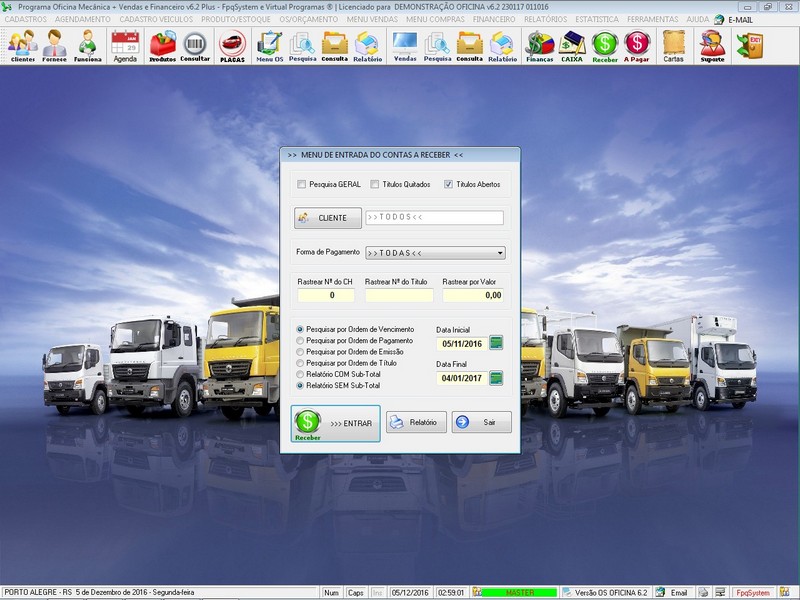Click FpqSystem link in status bar
Image resolution: width=800 pixels, height=600 pixels.
753,593
